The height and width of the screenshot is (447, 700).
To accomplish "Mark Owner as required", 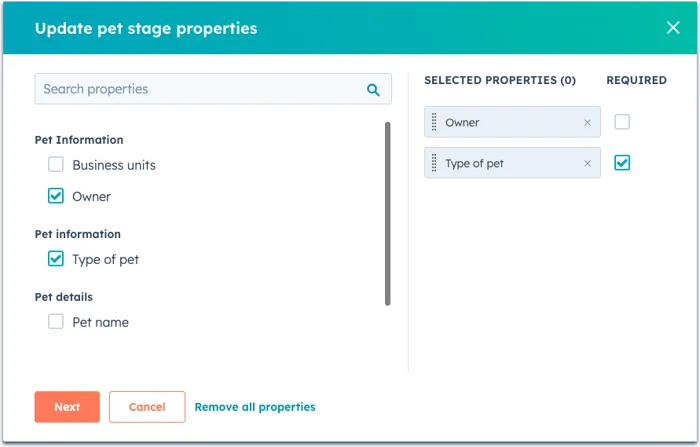I will (x=622, y=122).
